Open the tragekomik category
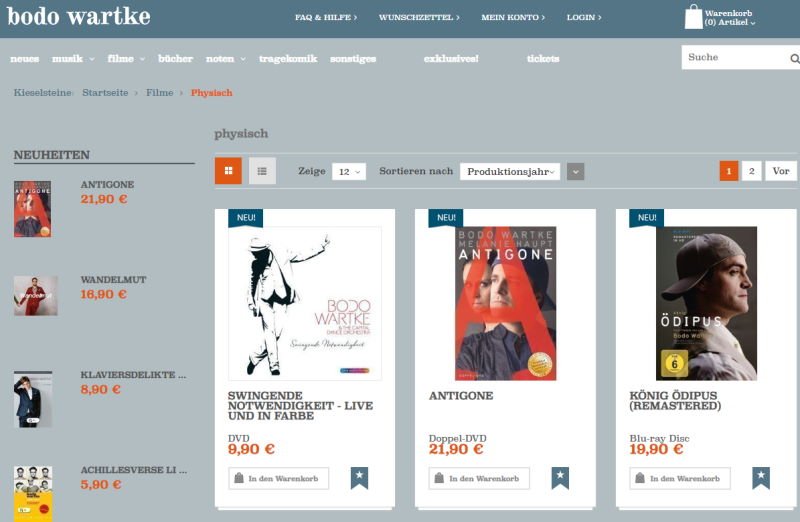The width and height of the screenshot is (800, 522). (x=288, y=59)
